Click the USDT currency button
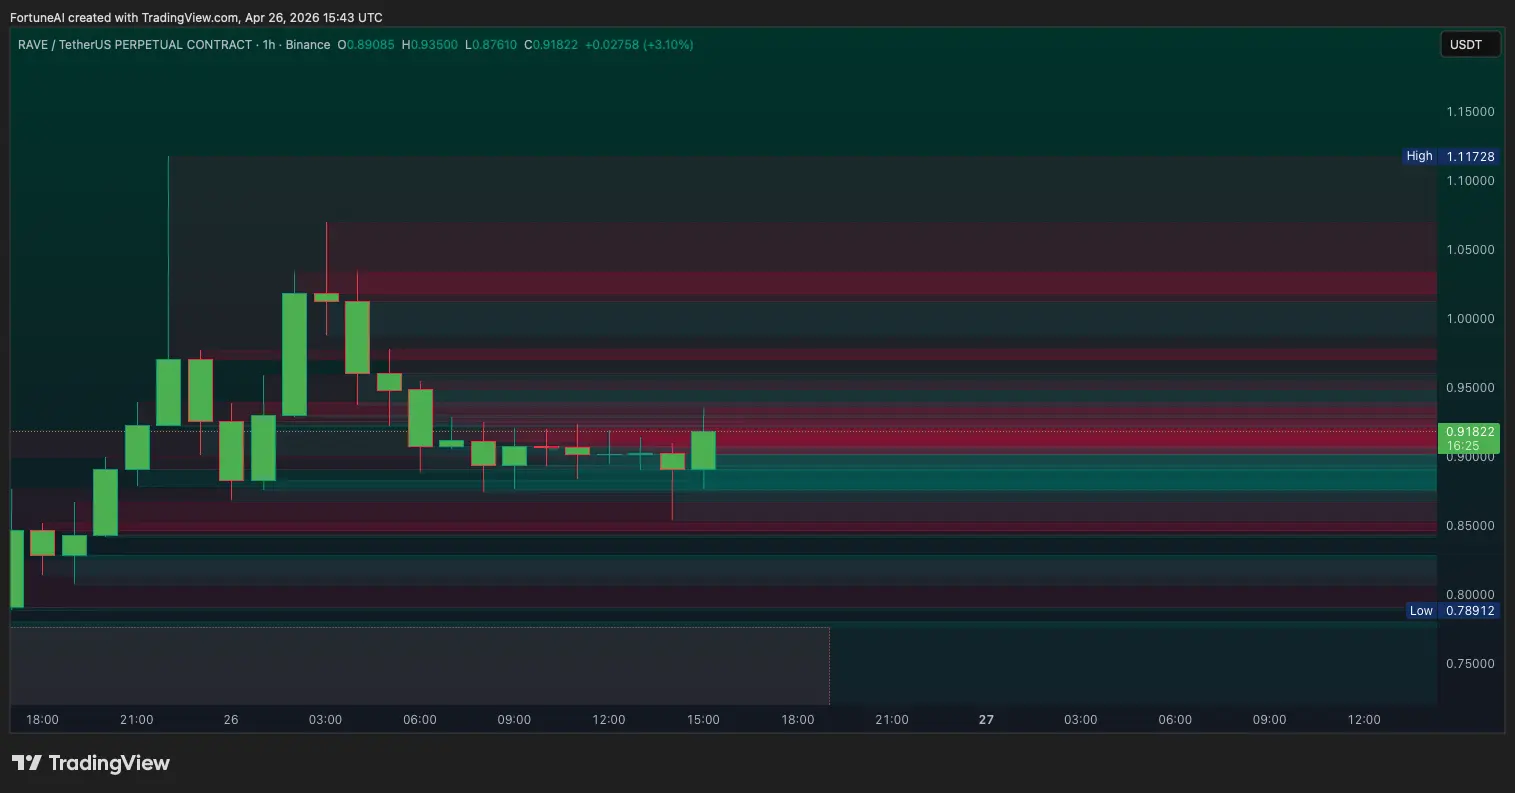The width and height of the screenshot is (1515, 793). coord(1470,44)
